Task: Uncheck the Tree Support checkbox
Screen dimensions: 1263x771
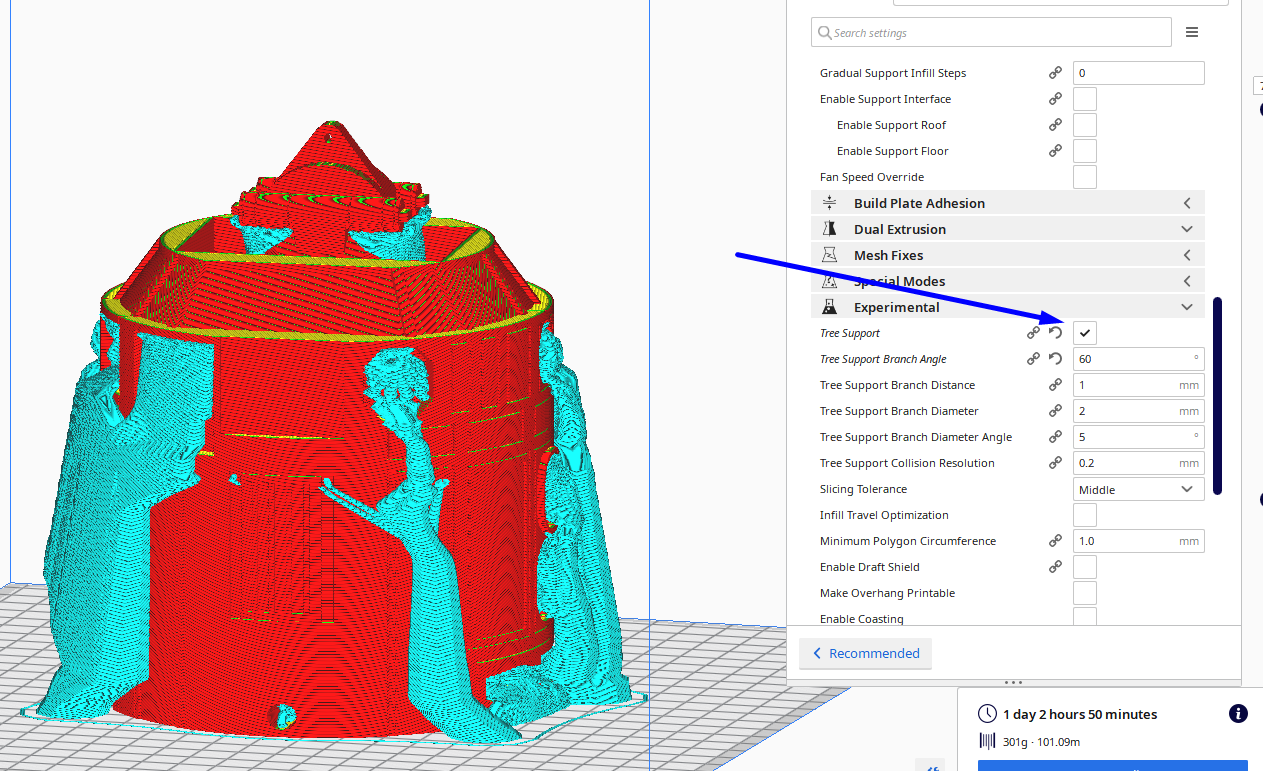Action: click(x=1084, y=333)
